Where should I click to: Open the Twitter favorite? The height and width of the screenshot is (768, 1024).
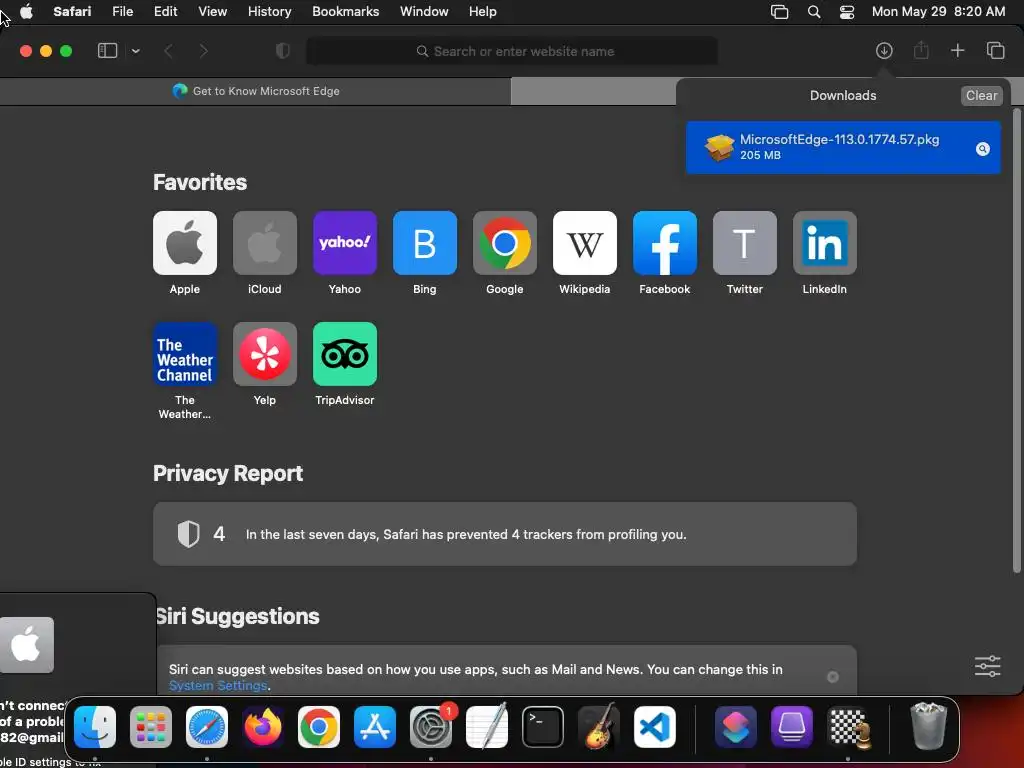coord(744,243)
